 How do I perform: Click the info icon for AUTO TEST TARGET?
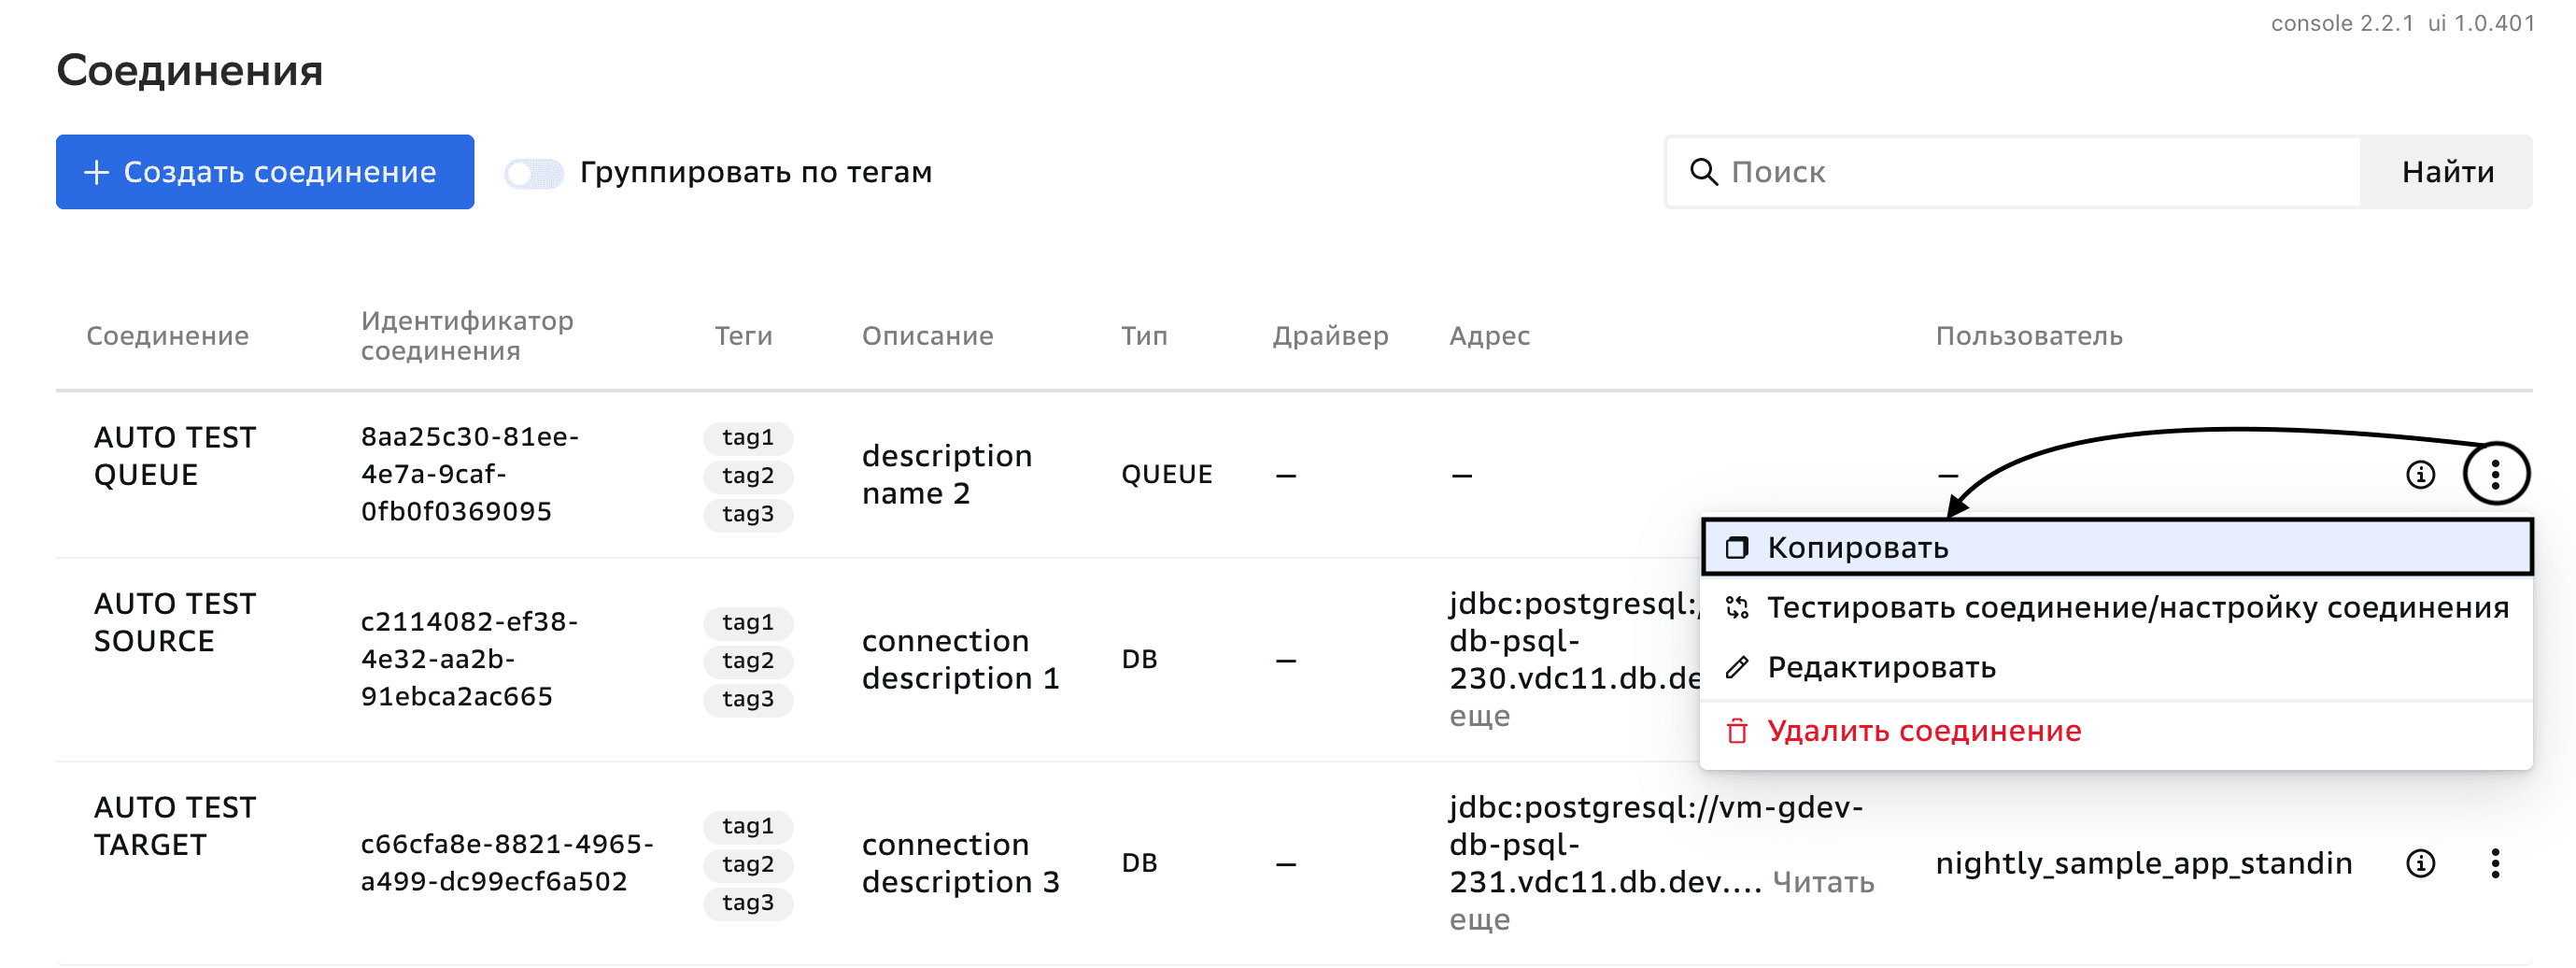point(2420,863)
